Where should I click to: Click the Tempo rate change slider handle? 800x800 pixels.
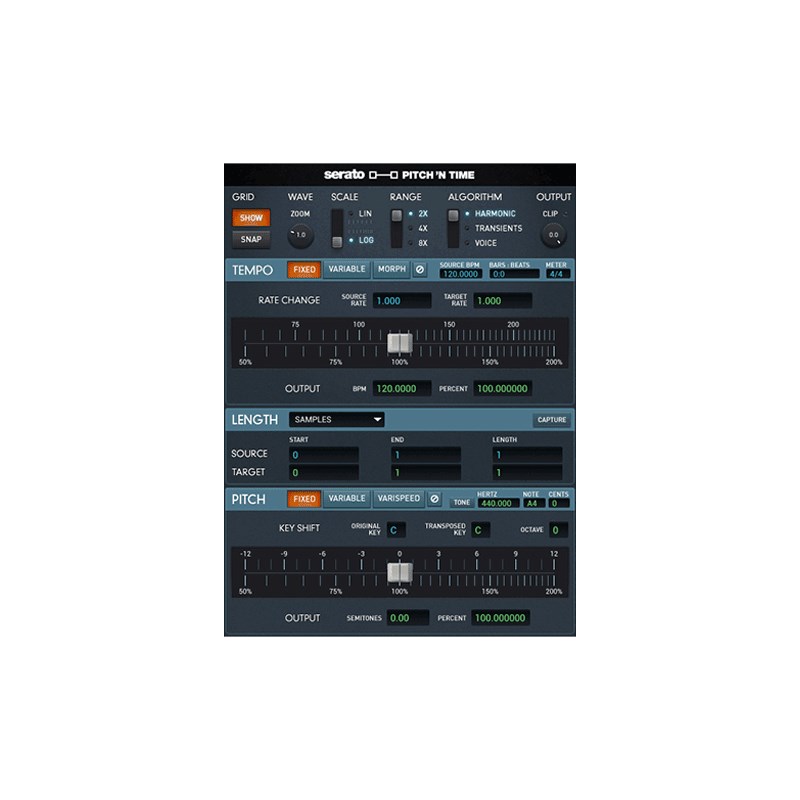(399, 343)
